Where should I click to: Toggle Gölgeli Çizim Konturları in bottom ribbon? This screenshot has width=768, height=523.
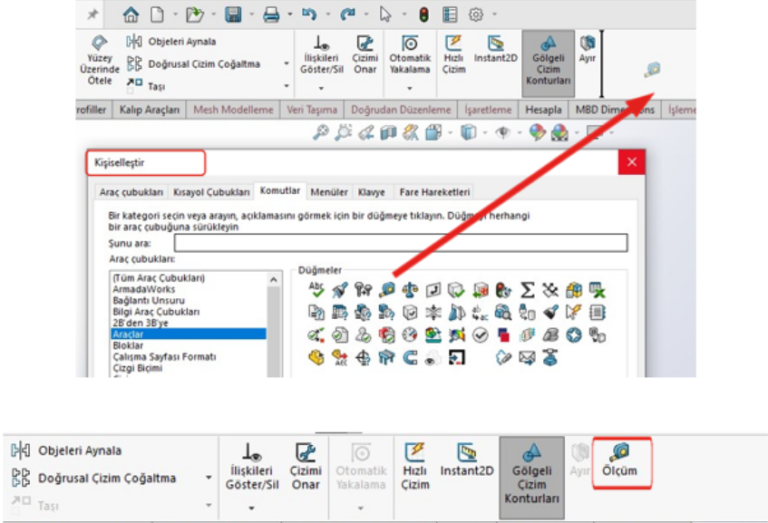click(x=531, y=472)
